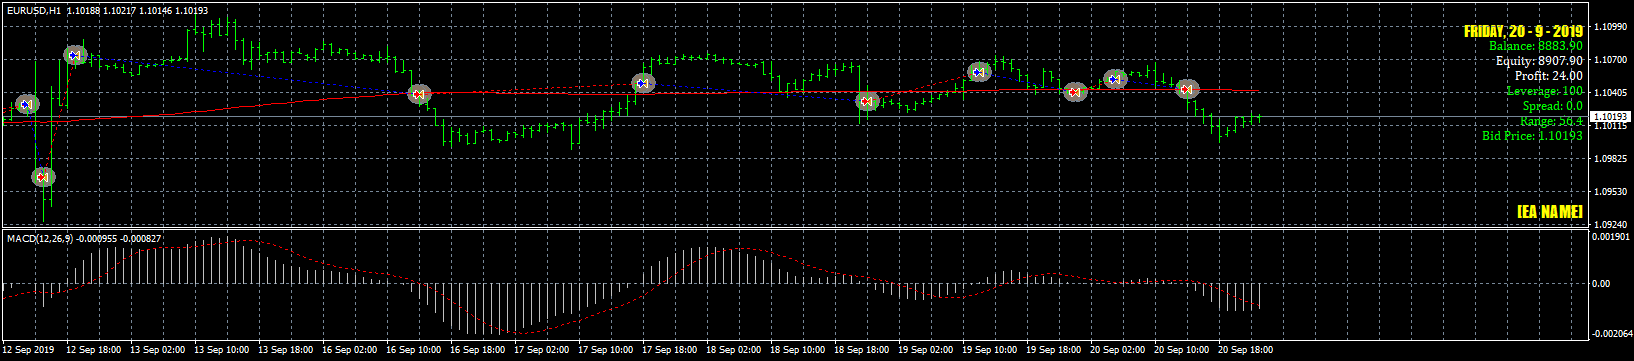Click the 19 Sep 02:00 time axis label
The image size is (1634, 361).
(x=925, y=351)
